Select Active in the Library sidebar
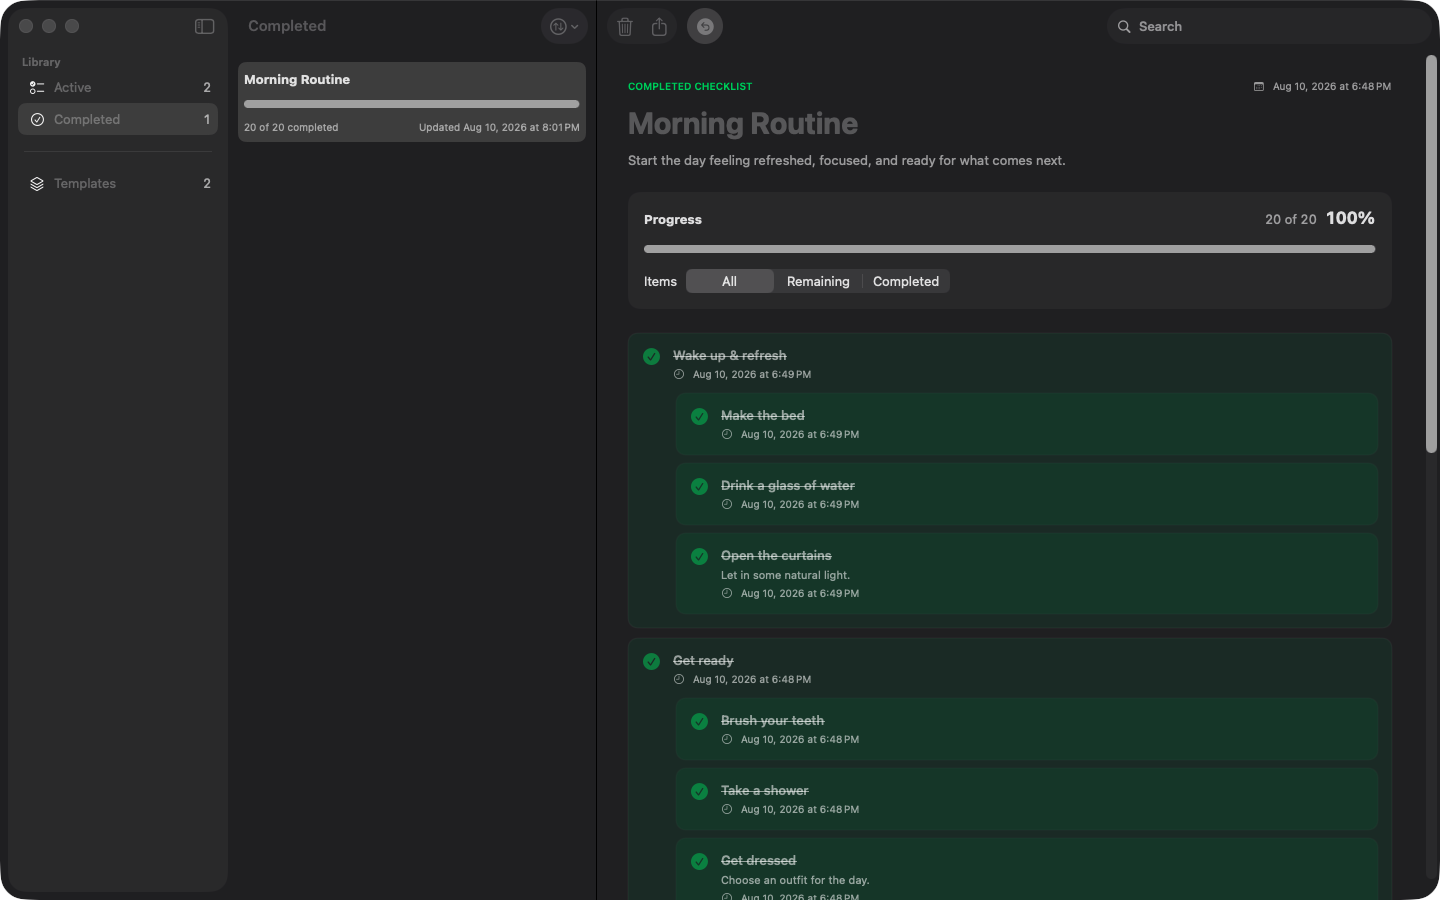This screenshot has height=900, width=1440. tap(118, 88)
